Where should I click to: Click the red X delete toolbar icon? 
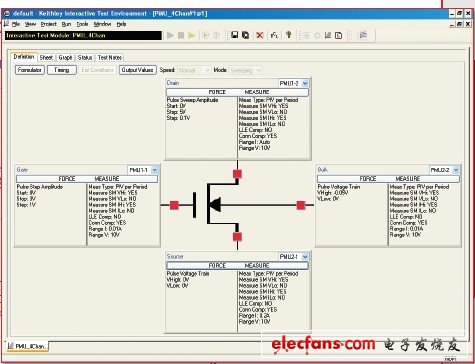pos(260,35)
